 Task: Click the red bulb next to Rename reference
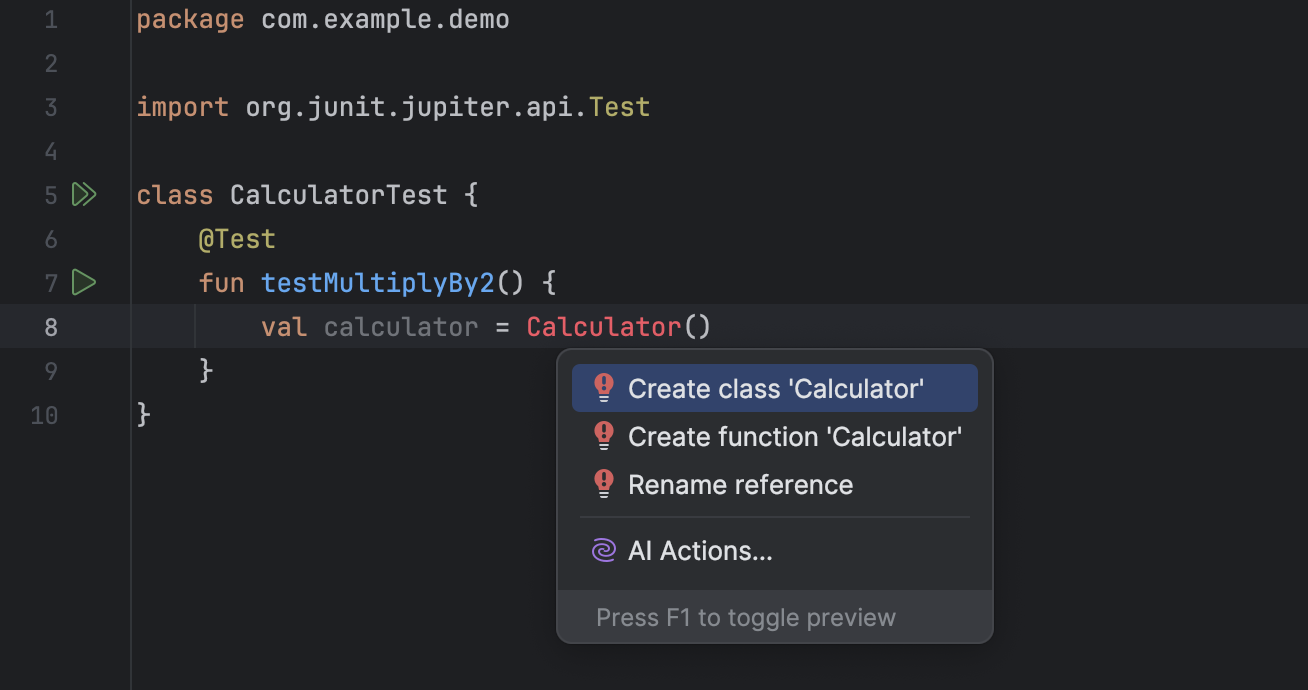(x=603, y=483)
